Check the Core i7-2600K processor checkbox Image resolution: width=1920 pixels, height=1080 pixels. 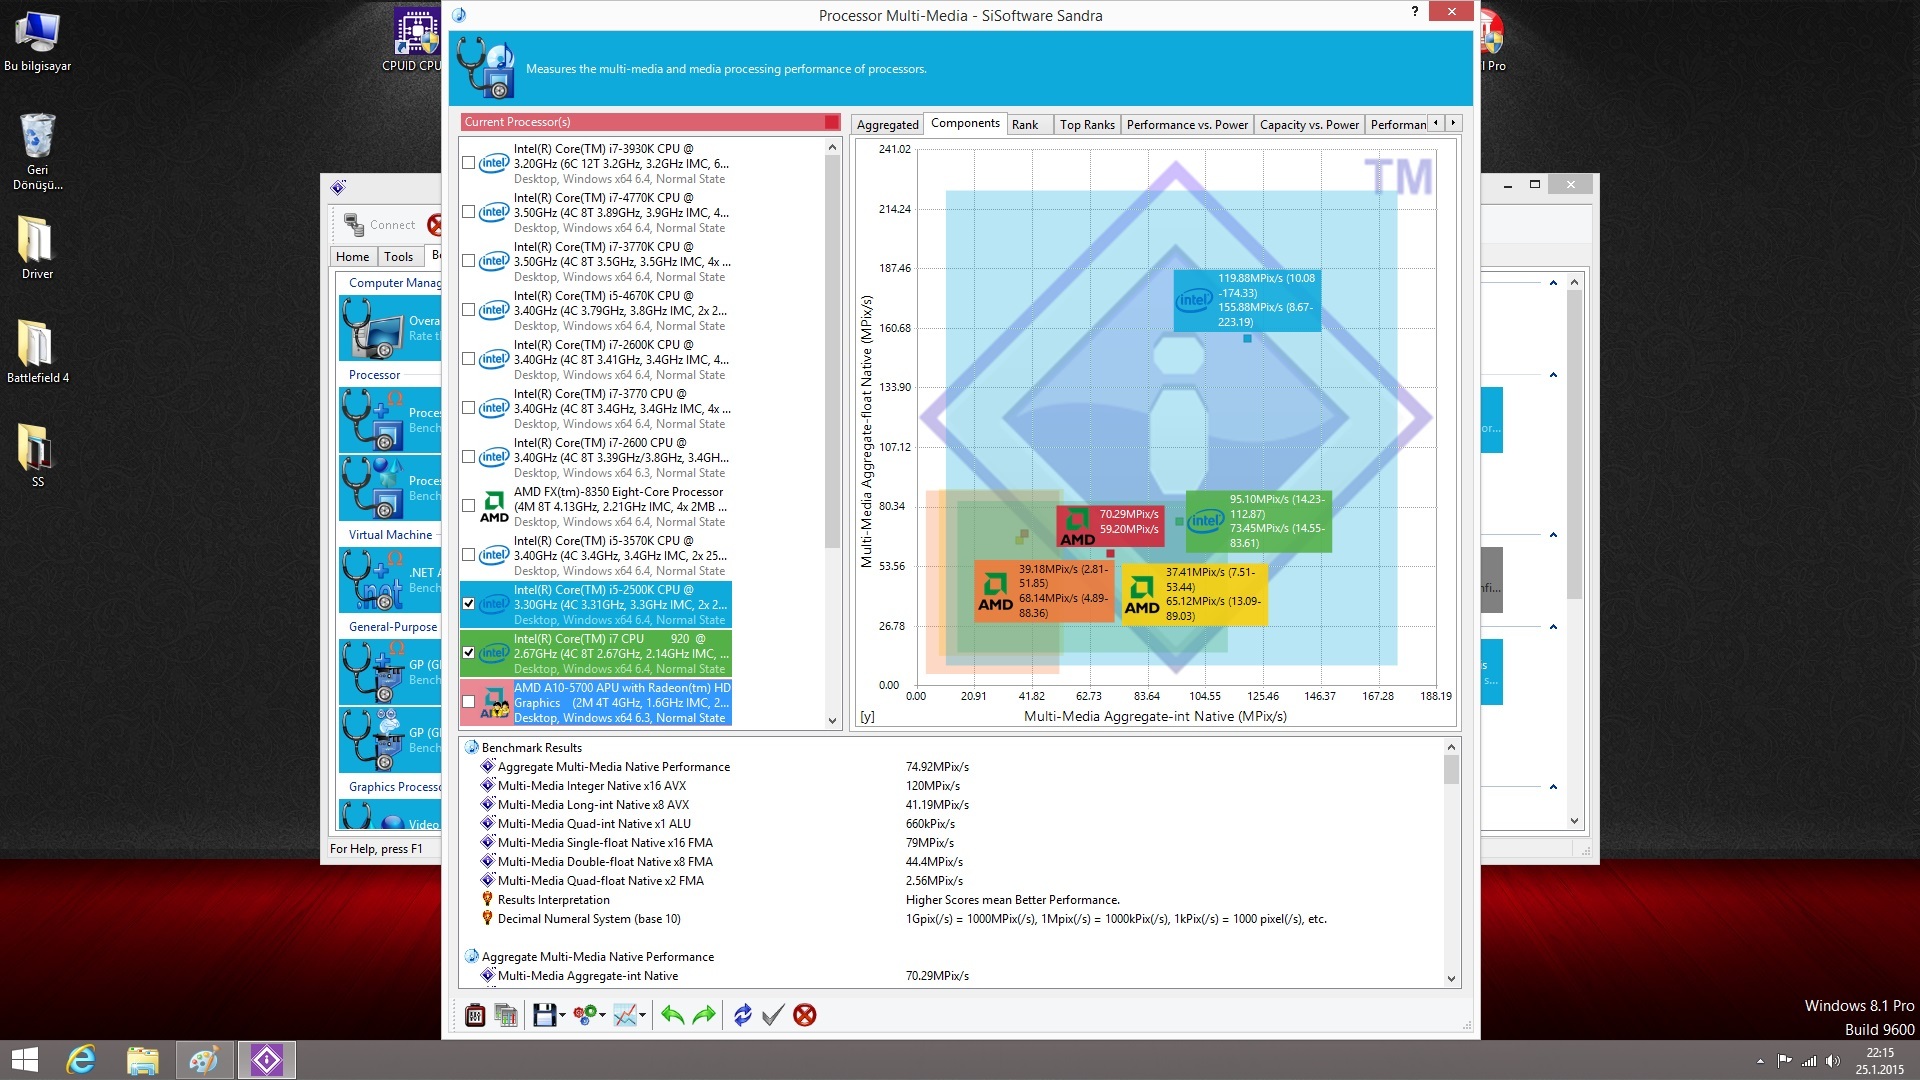pyautogui.click(x=468, y=358)
